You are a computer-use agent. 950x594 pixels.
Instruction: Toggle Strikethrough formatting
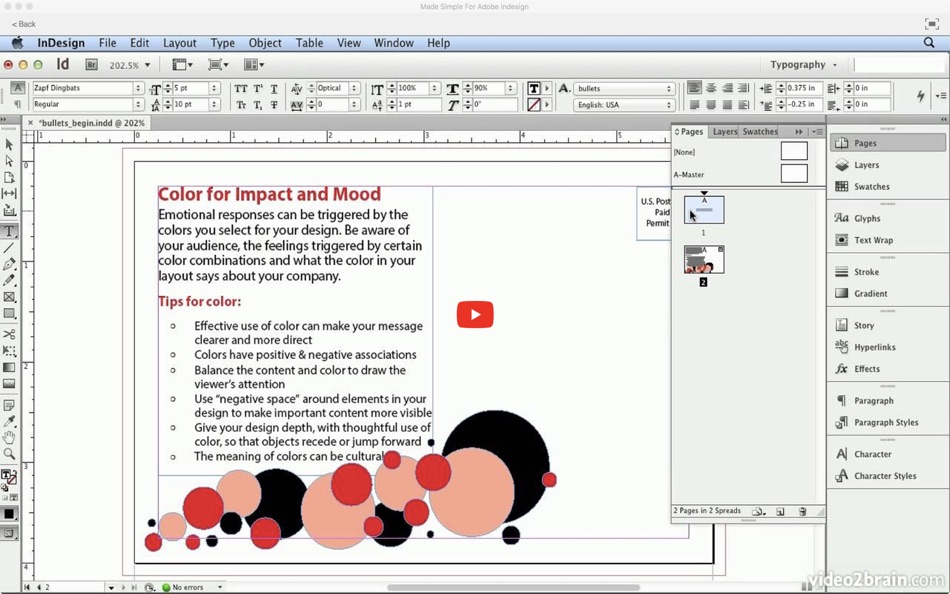(274, 105)
